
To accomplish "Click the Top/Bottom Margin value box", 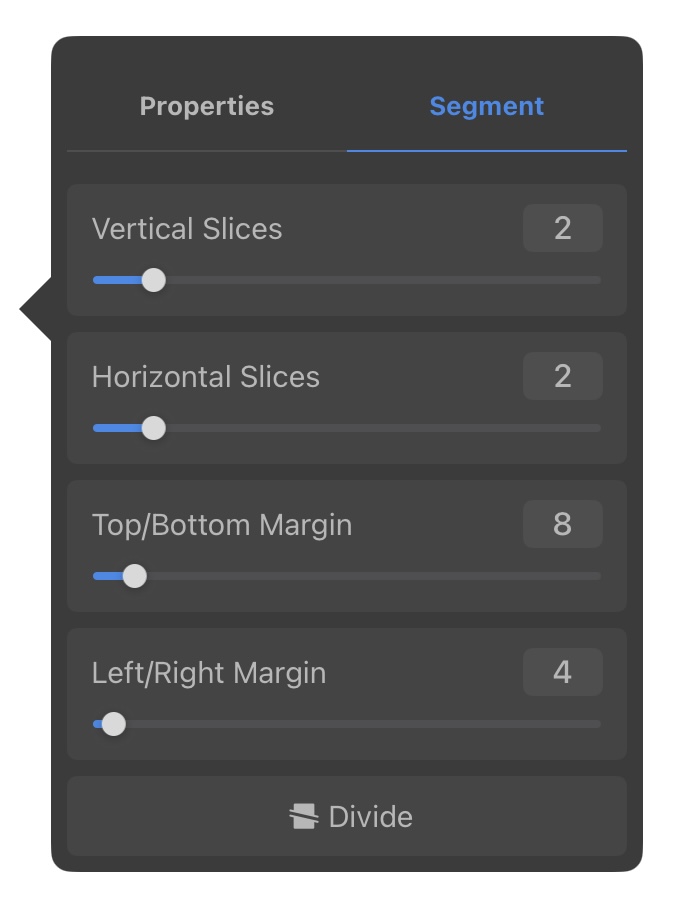I will pos(563,524).
